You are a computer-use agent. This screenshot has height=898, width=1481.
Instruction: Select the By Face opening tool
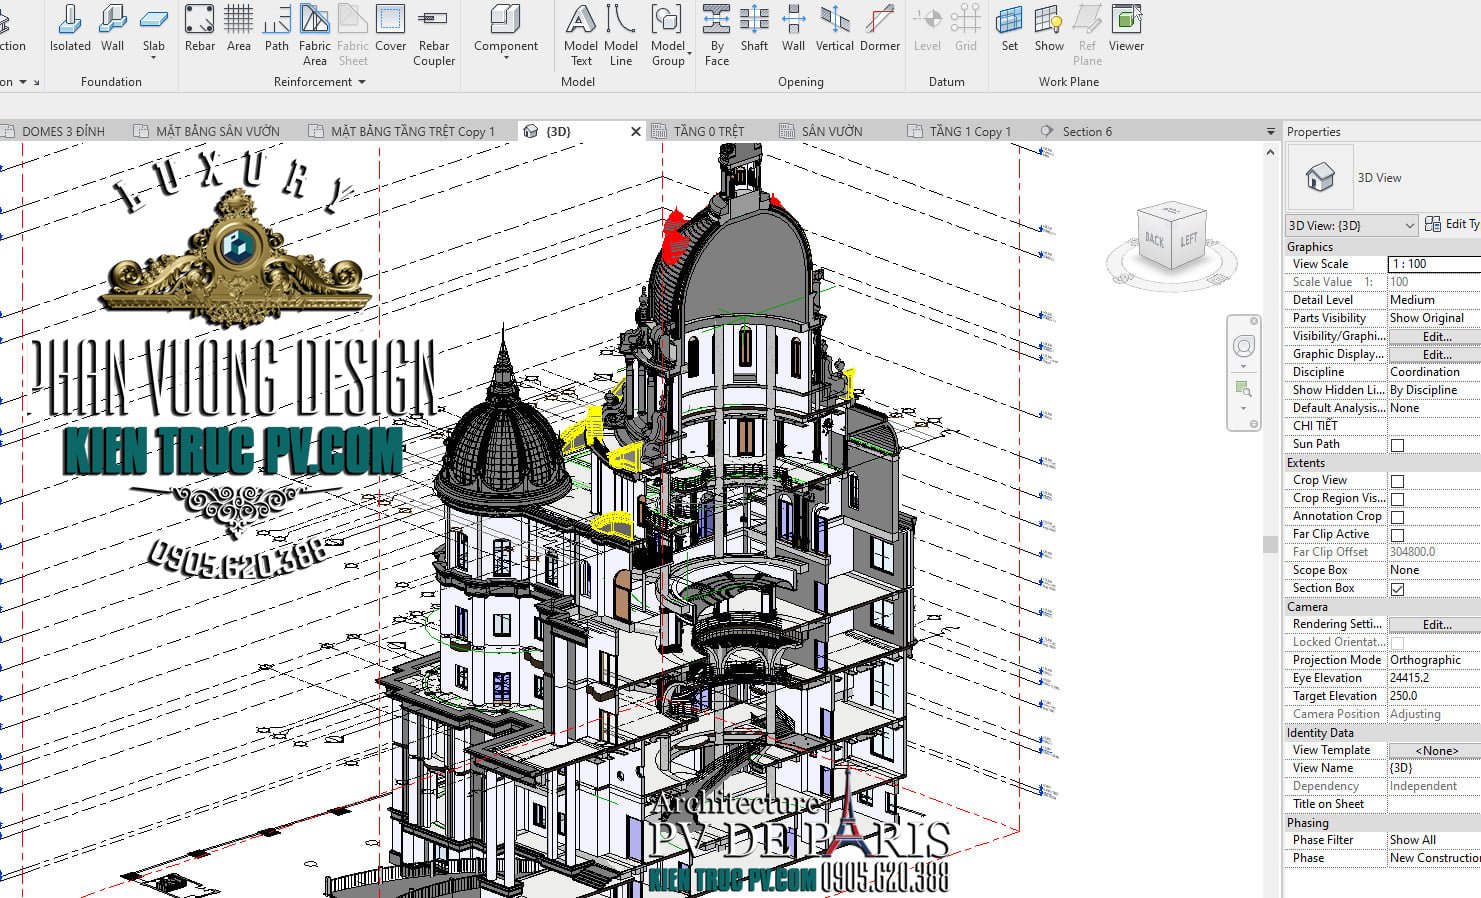pos(717,36)
